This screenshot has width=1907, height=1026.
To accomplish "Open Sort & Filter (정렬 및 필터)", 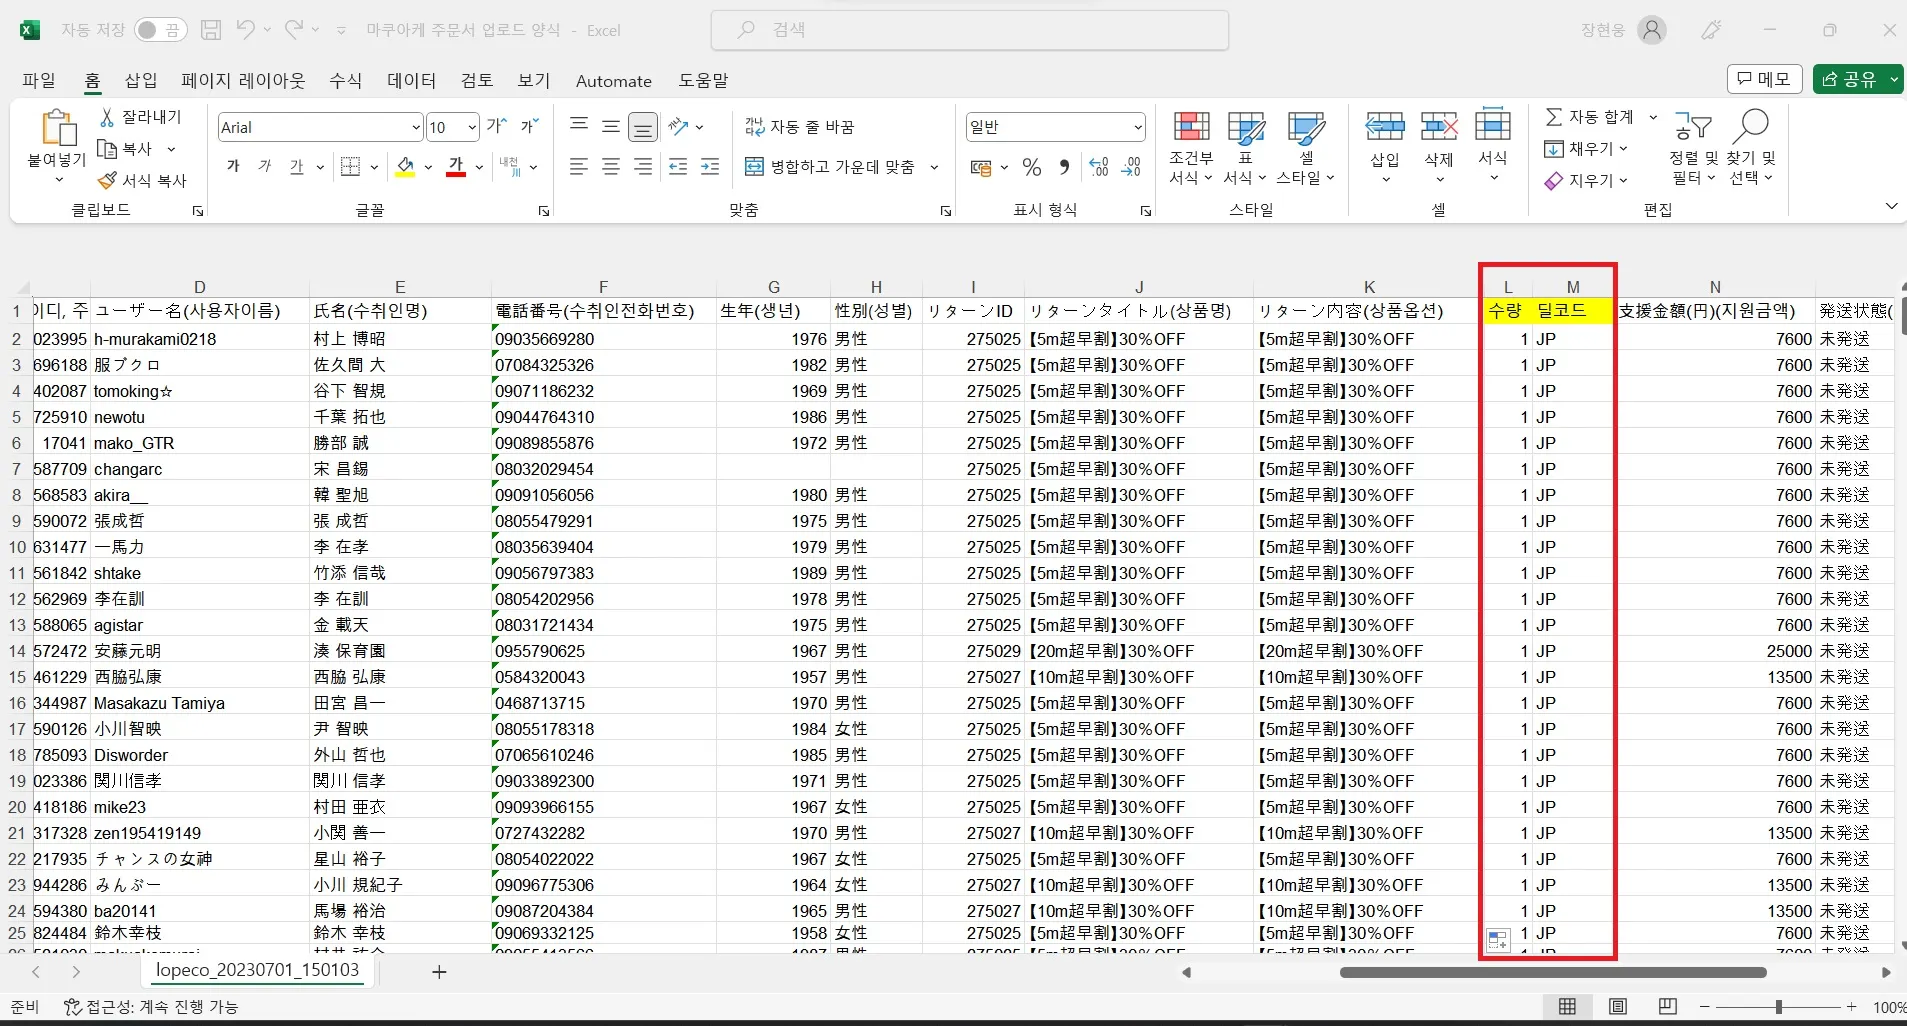I will pyautogui.click(x=1693, y=148).
